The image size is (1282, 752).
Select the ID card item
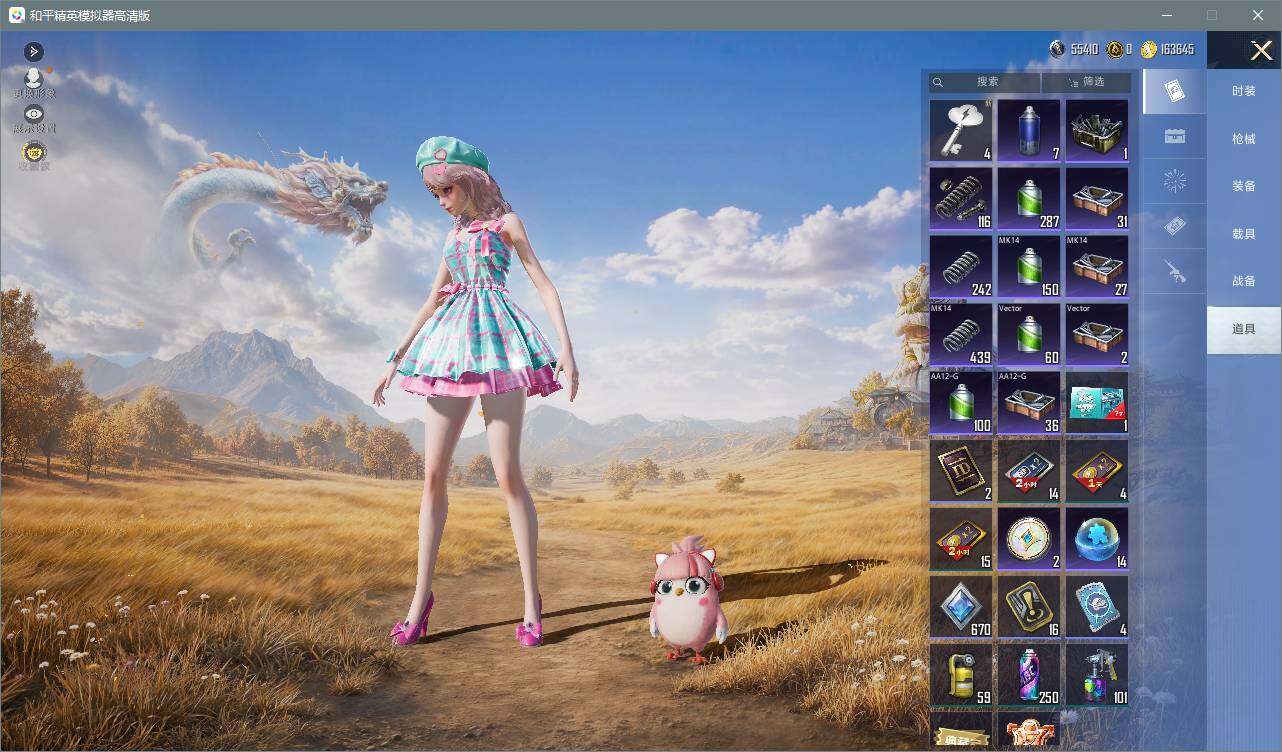click(961, 470)
